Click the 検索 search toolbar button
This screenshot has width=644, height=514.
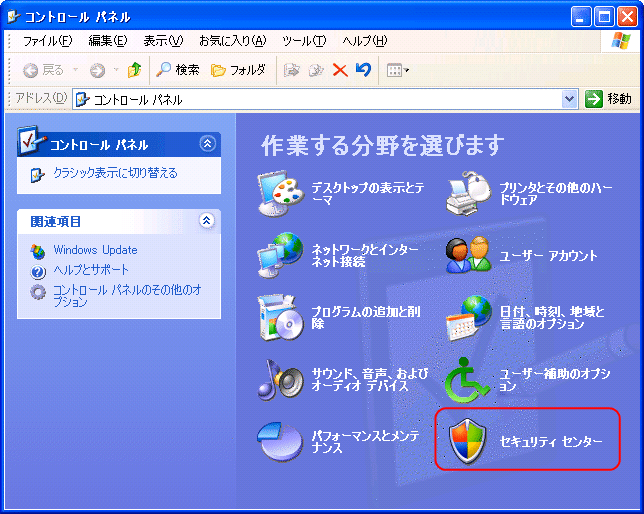(177, 70)
